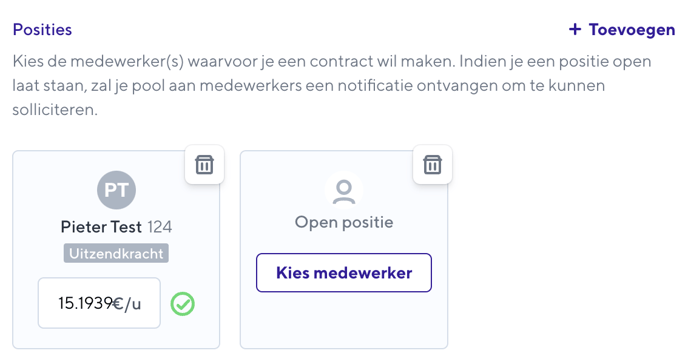Click the €/u unit suffix in the wage box

[x=127, y=303]
